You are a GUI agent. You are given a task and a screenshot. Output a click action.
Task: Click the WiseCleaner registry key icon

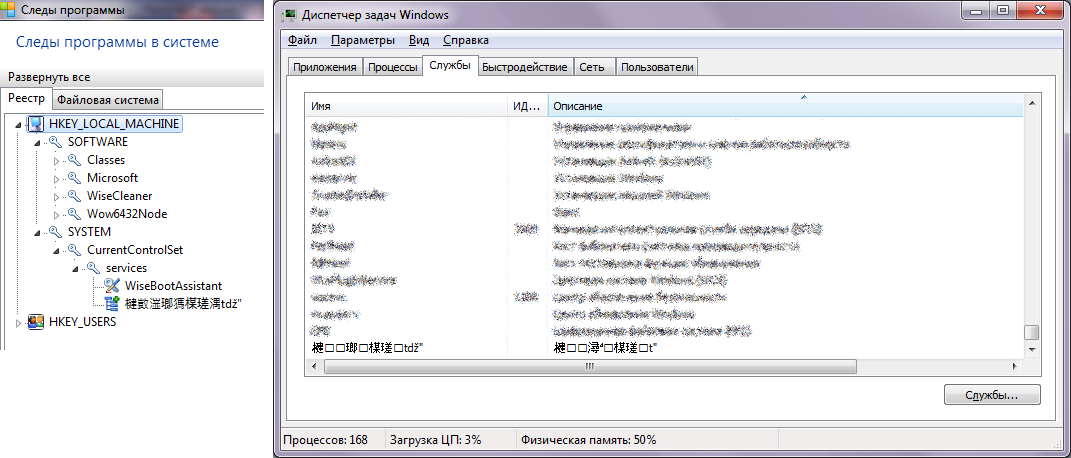pyautogui.click(x=74, y=196)
